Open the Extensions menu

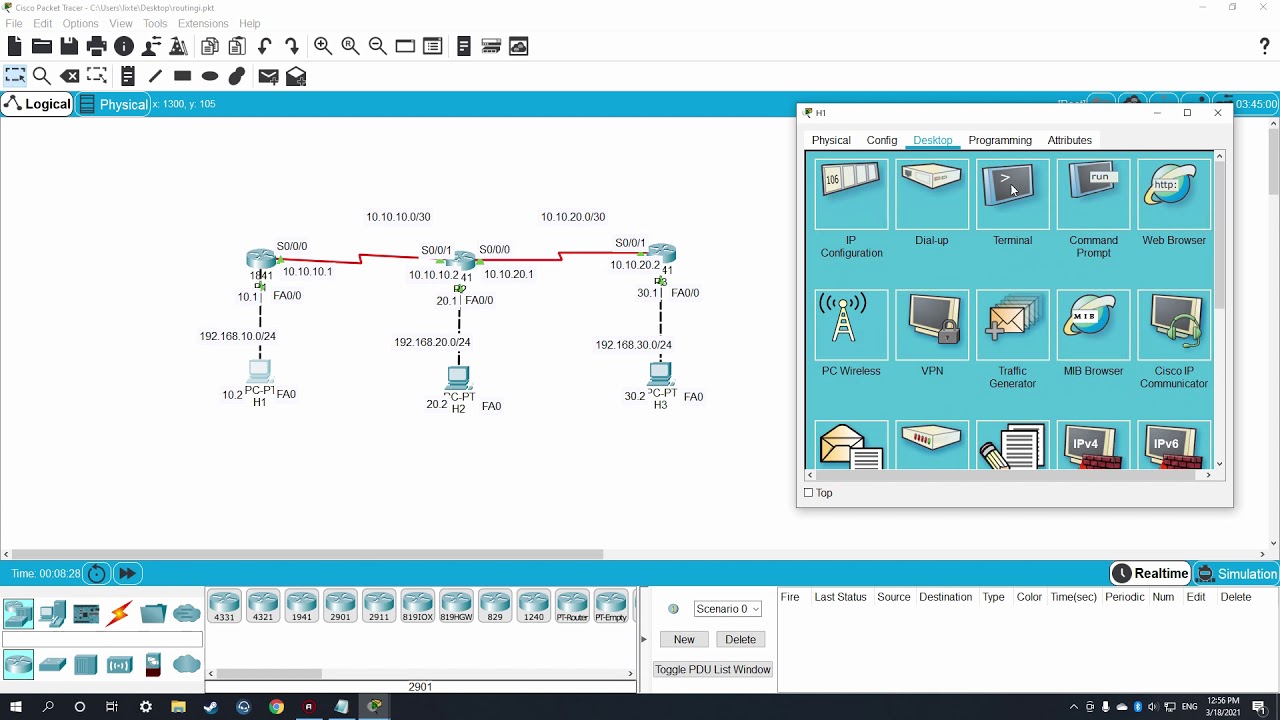tap(203, 23)
